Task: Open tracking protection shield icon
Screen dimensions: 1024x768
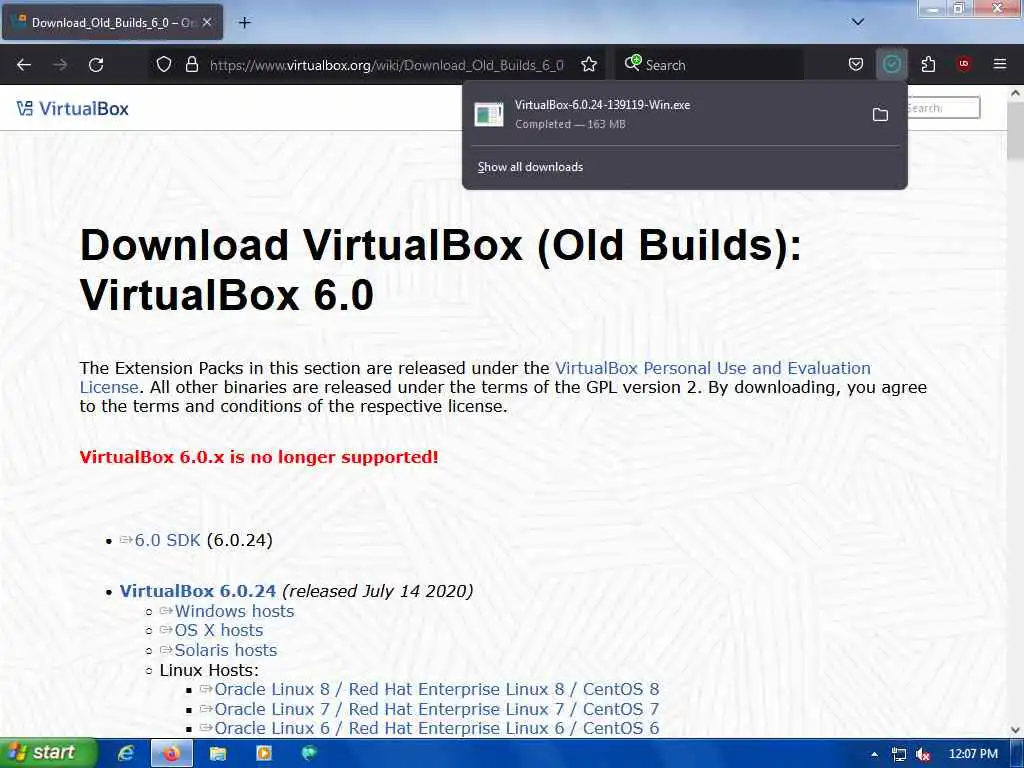Action: (x=164, y=65)
